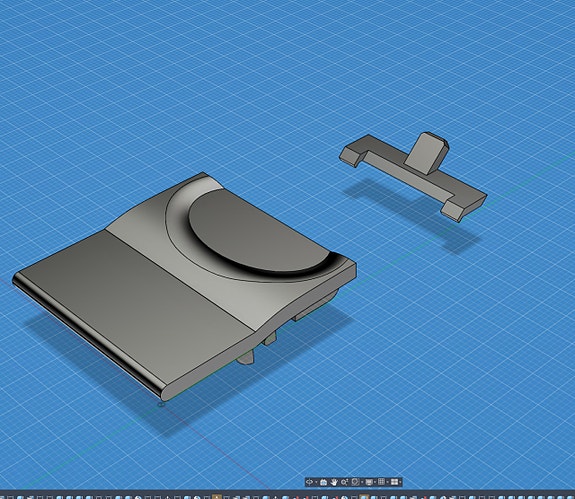Image resolution: width=575 pixels, height=499 pixels.
Task: Select the small clip bracket body
Action: pyautogui.click(x=413, y=177)
